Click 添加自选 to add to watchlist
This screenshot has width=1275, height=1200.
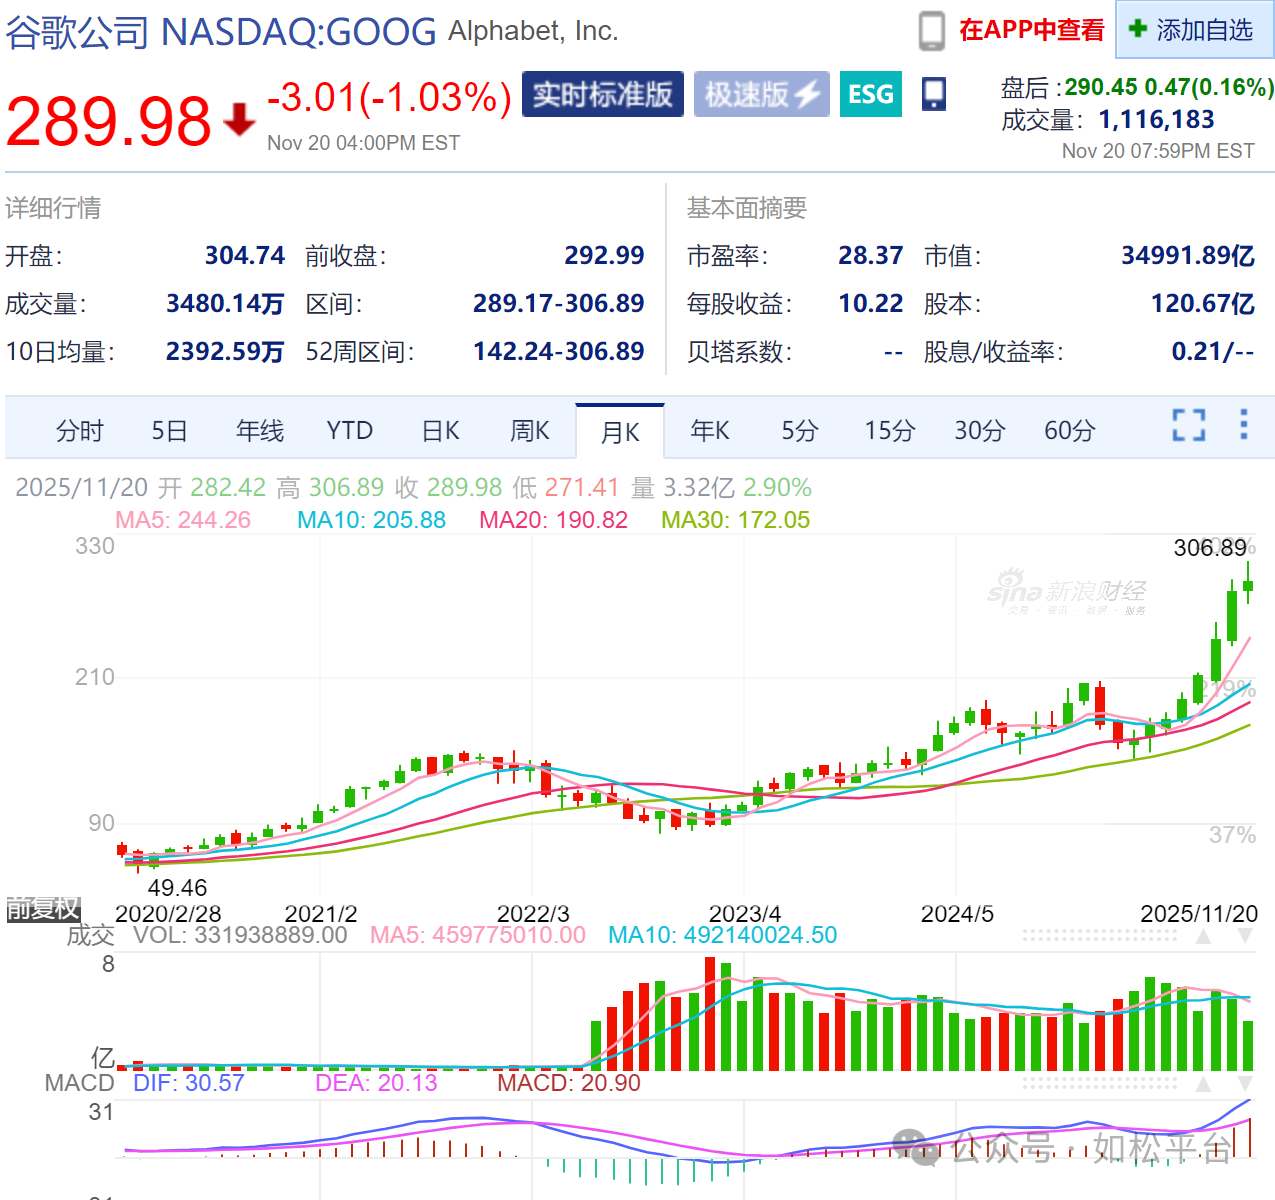point(1193,30)
